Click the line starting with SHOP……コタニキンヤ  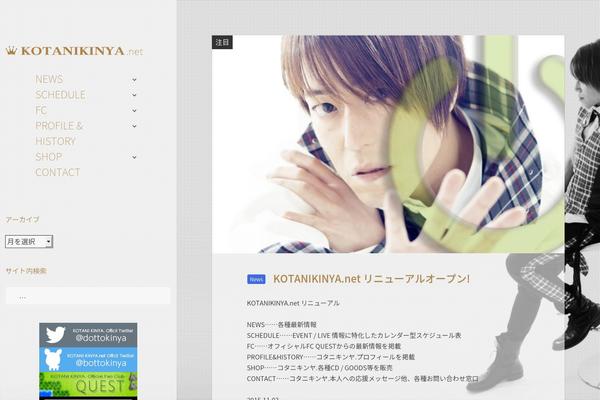(x=320, y=368)
